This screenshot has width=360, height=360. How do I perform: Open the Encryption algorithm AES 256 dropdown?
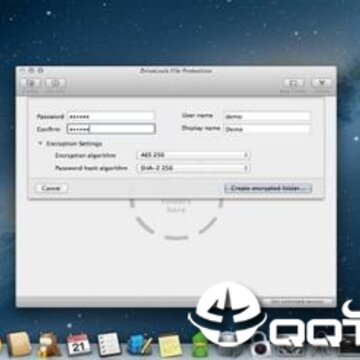click(x=193, y=155)
